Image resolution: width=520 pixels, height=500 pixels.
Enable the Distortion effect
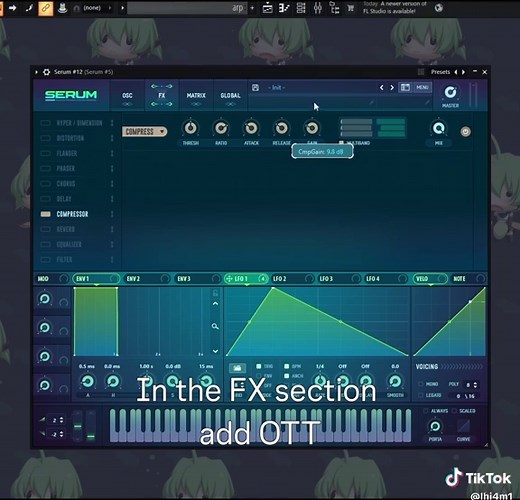[x=45, y=138]
